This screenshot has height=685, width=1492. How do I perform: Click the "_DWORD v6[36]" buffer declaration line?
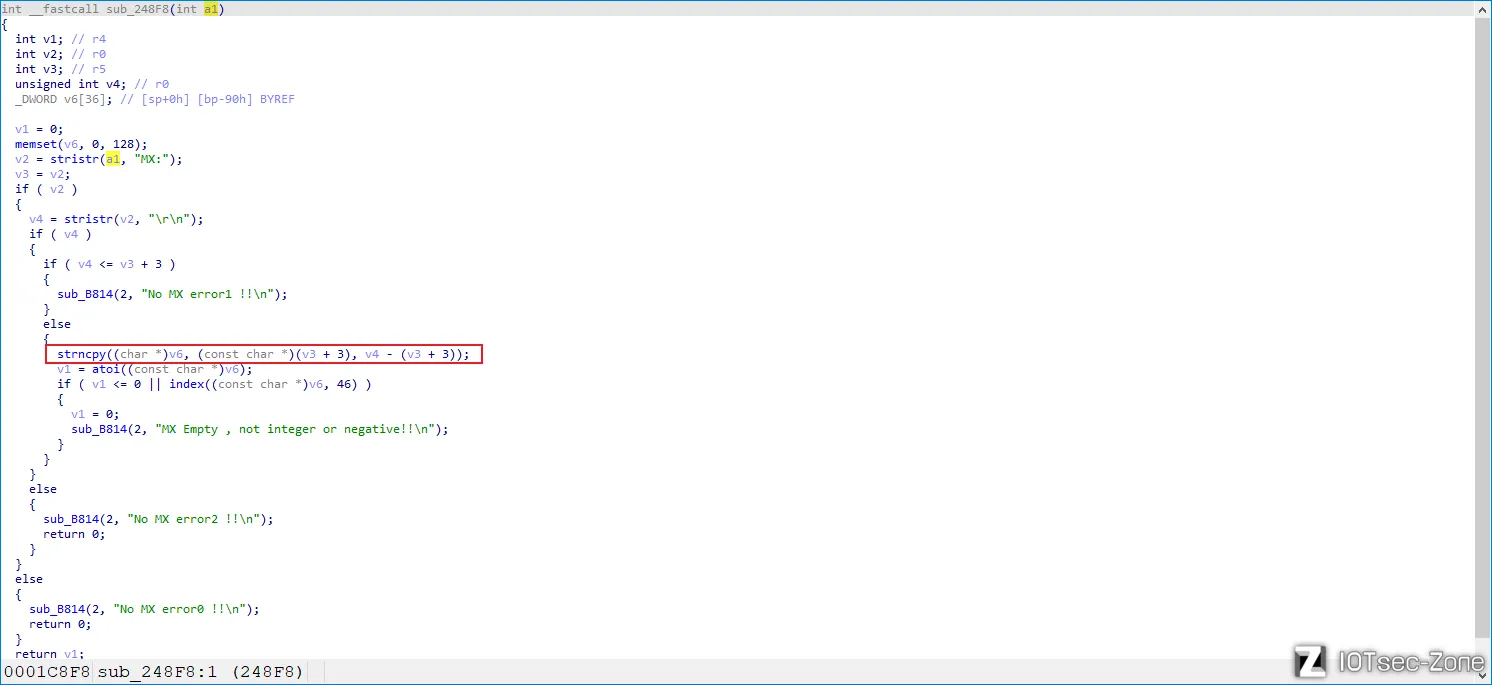point(155,99)
